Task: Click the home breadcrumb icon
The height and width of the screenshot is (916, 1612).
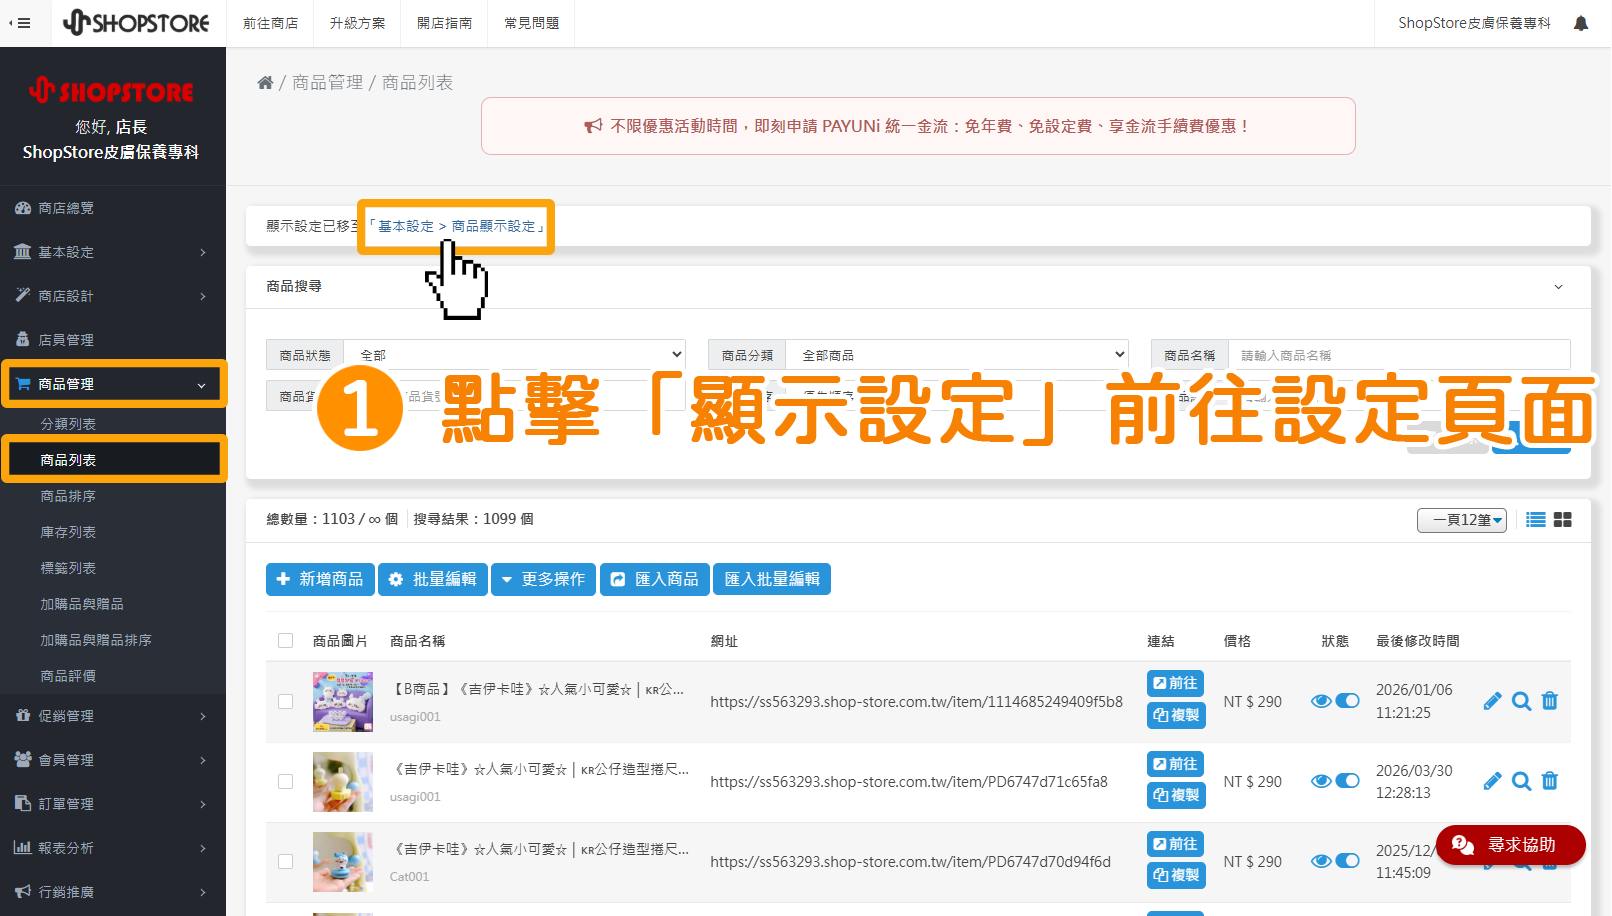Action: 265,82
